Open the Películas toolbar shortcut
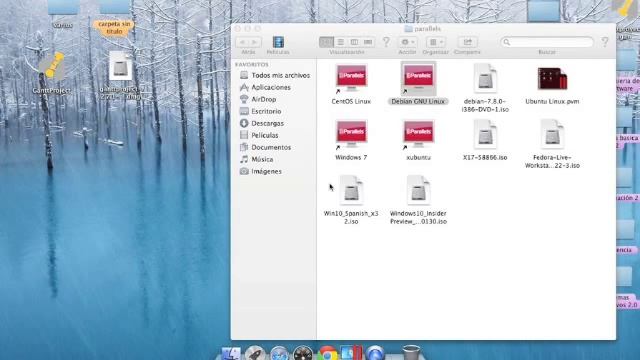 (x=278, y=42)
